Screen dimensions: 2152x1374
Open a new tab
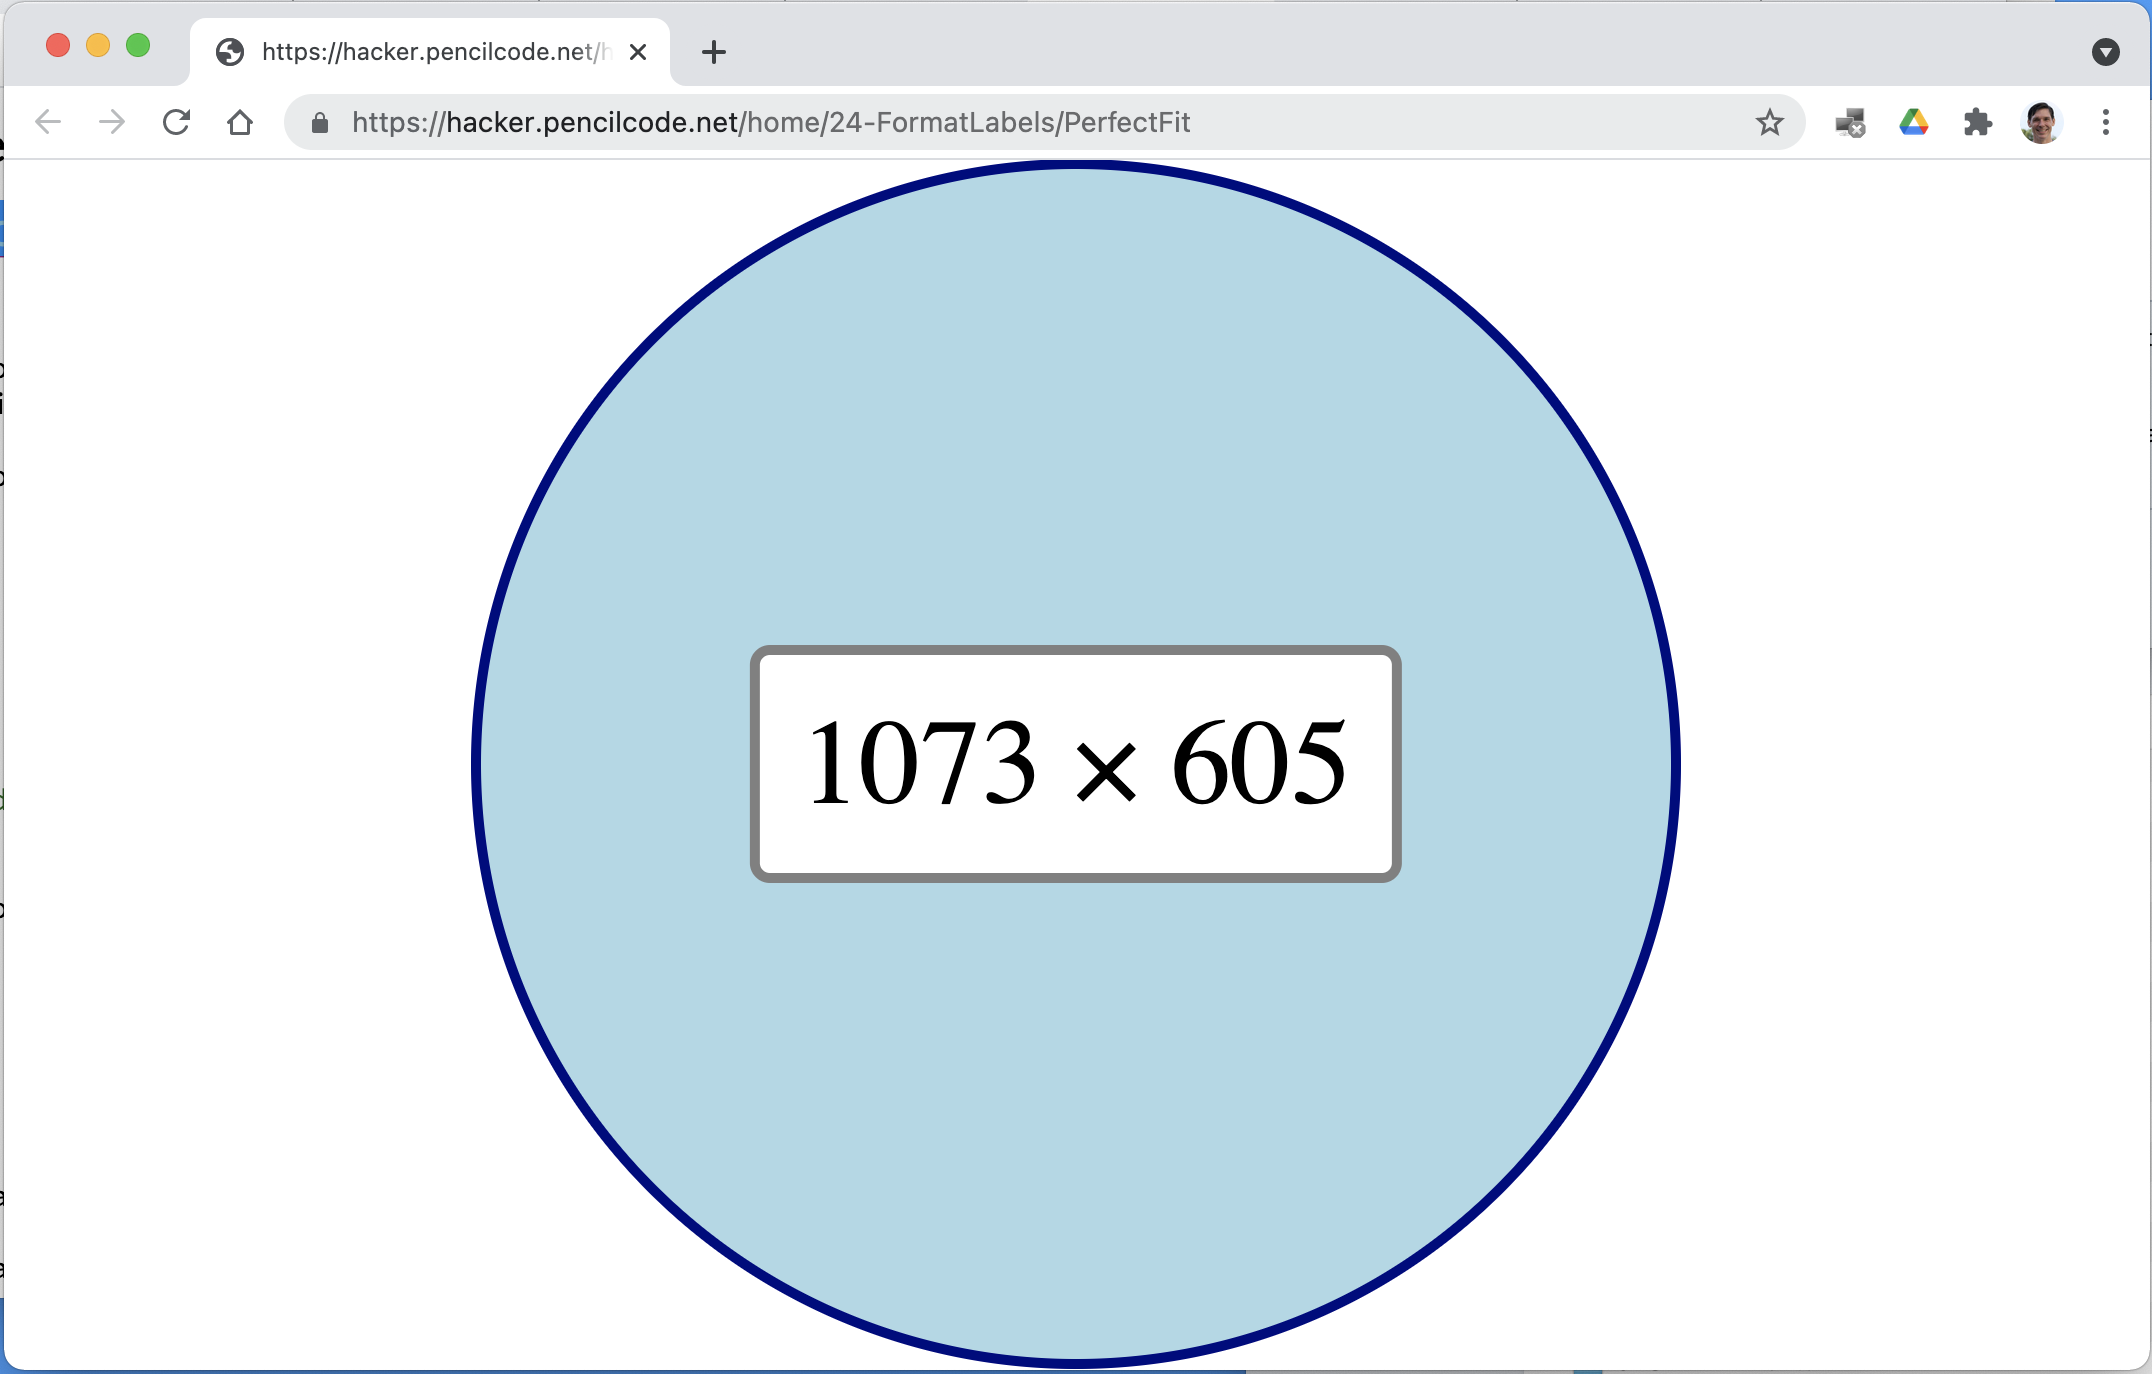[714, 52]
